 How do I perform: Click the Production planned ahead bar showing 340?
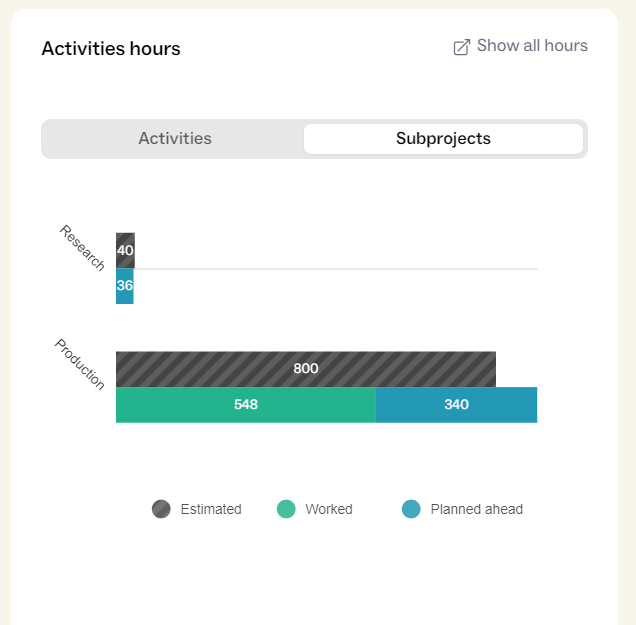(456, 405)
